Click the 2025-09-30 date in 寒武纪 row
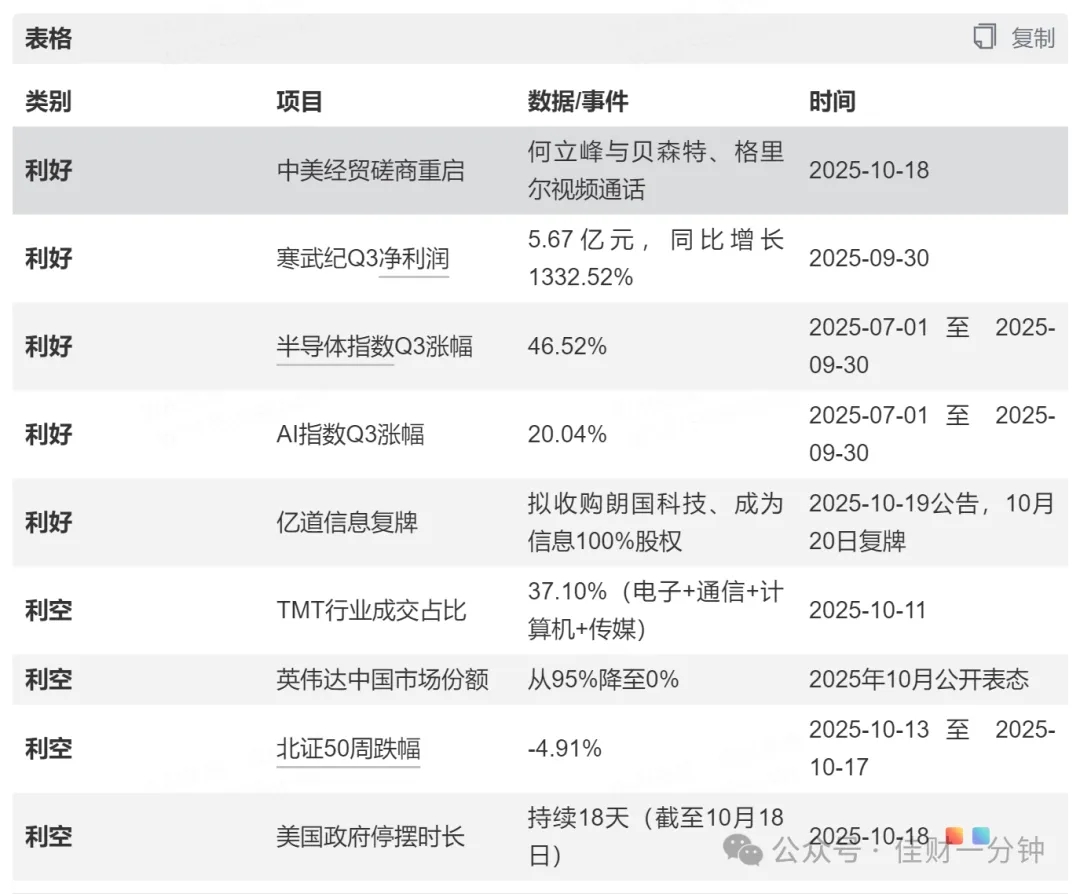The width and height of the screenshot is (1080, 894). pos(869,258)
